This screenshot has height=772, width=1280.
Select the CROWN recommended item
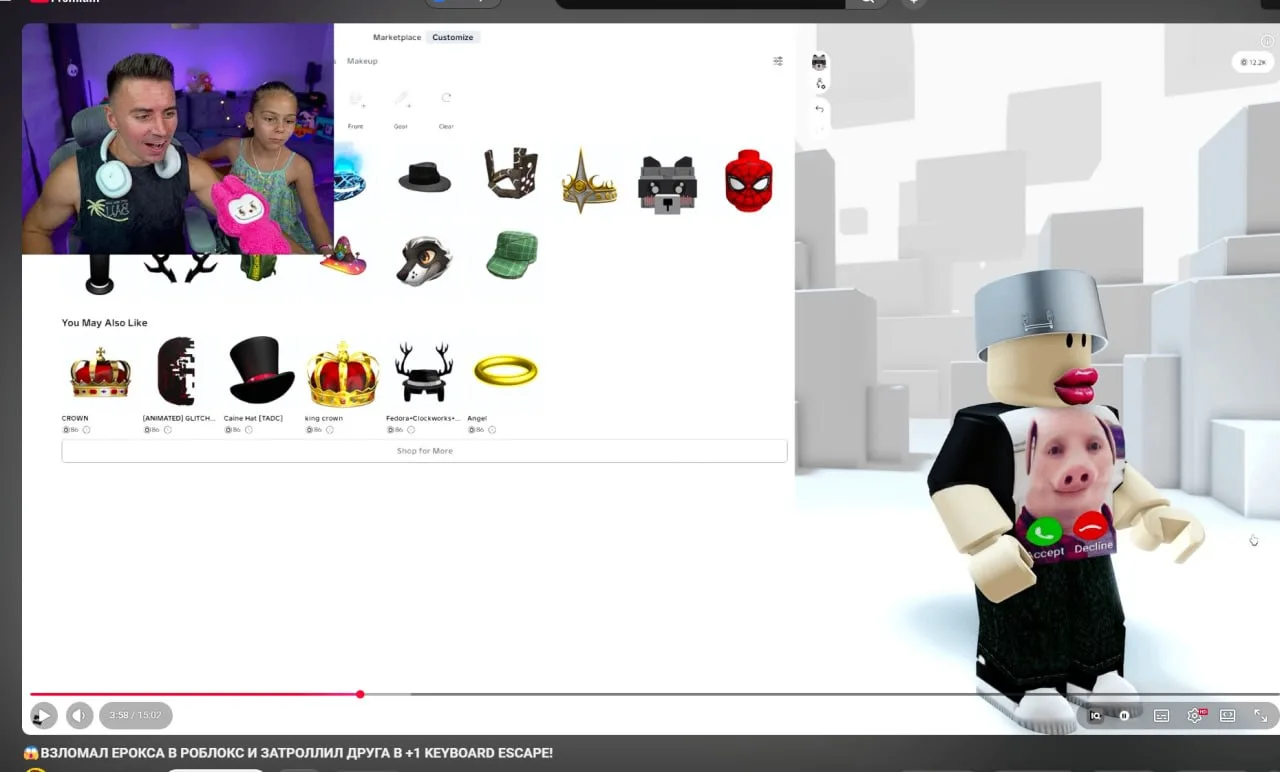(x=100, y=373)
